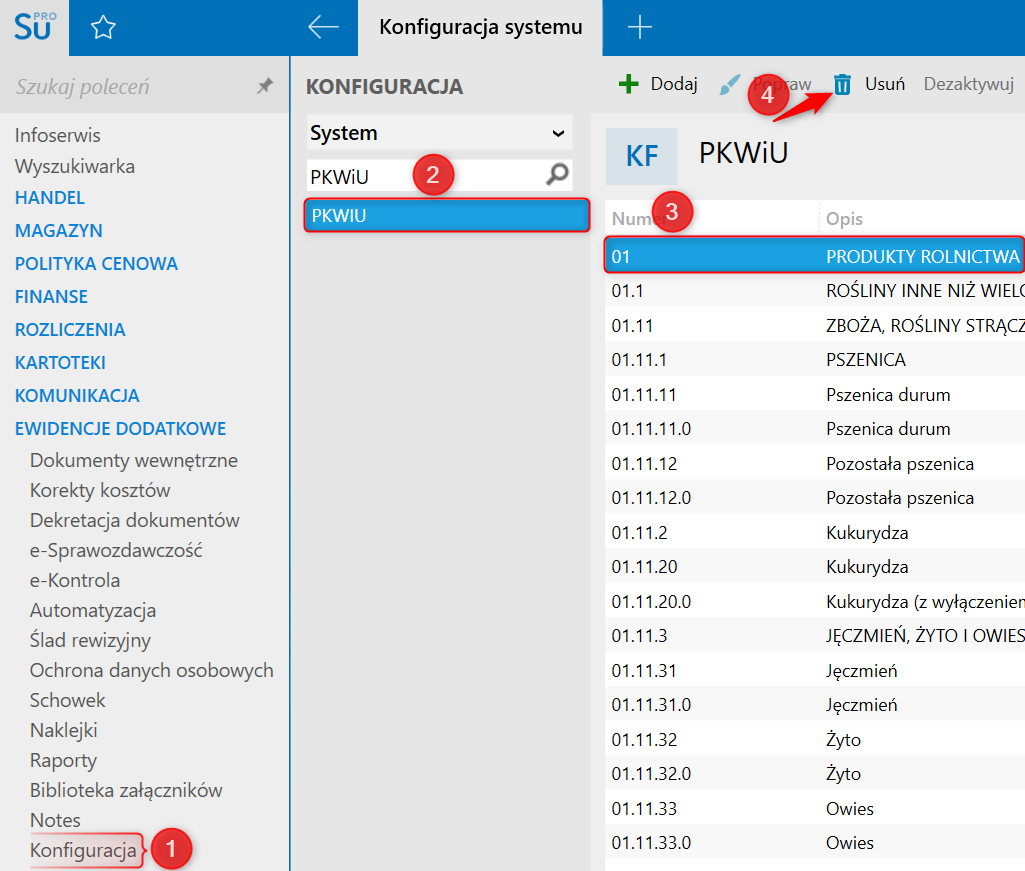Screen dimensions: 1025x871
Task: Select row 01.11.31.0 Jęczmień
Action: pos(815,704)
